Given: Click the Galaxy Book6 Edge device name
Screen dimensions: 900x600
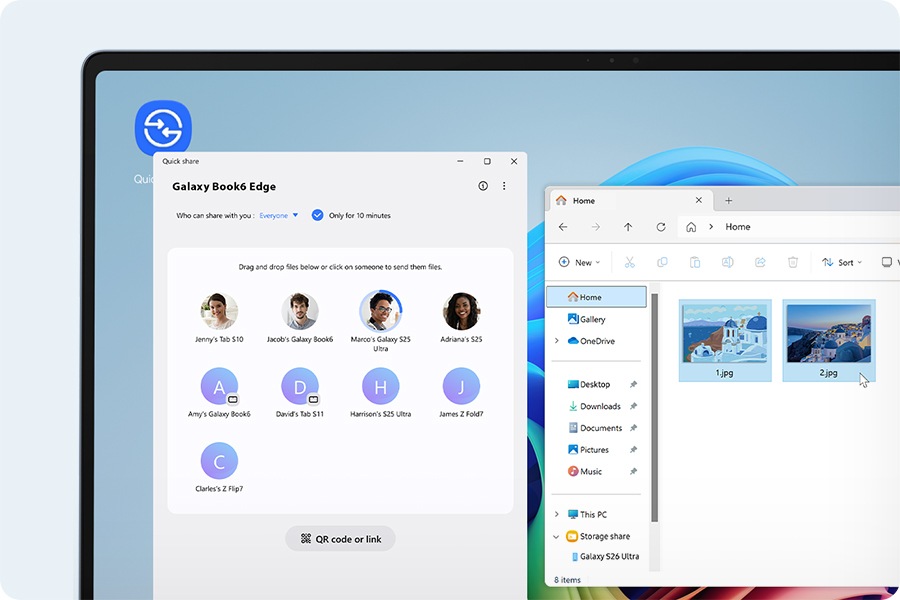Looking at the screenshot, I should [x=224, y=187].
